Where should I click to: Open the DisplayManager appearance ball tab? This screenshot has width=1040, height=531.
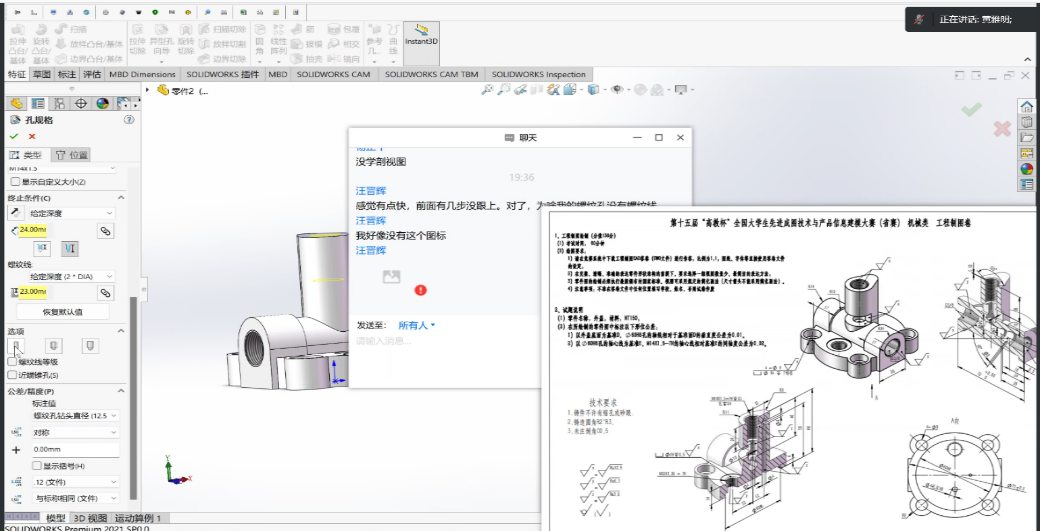[102, 103]
